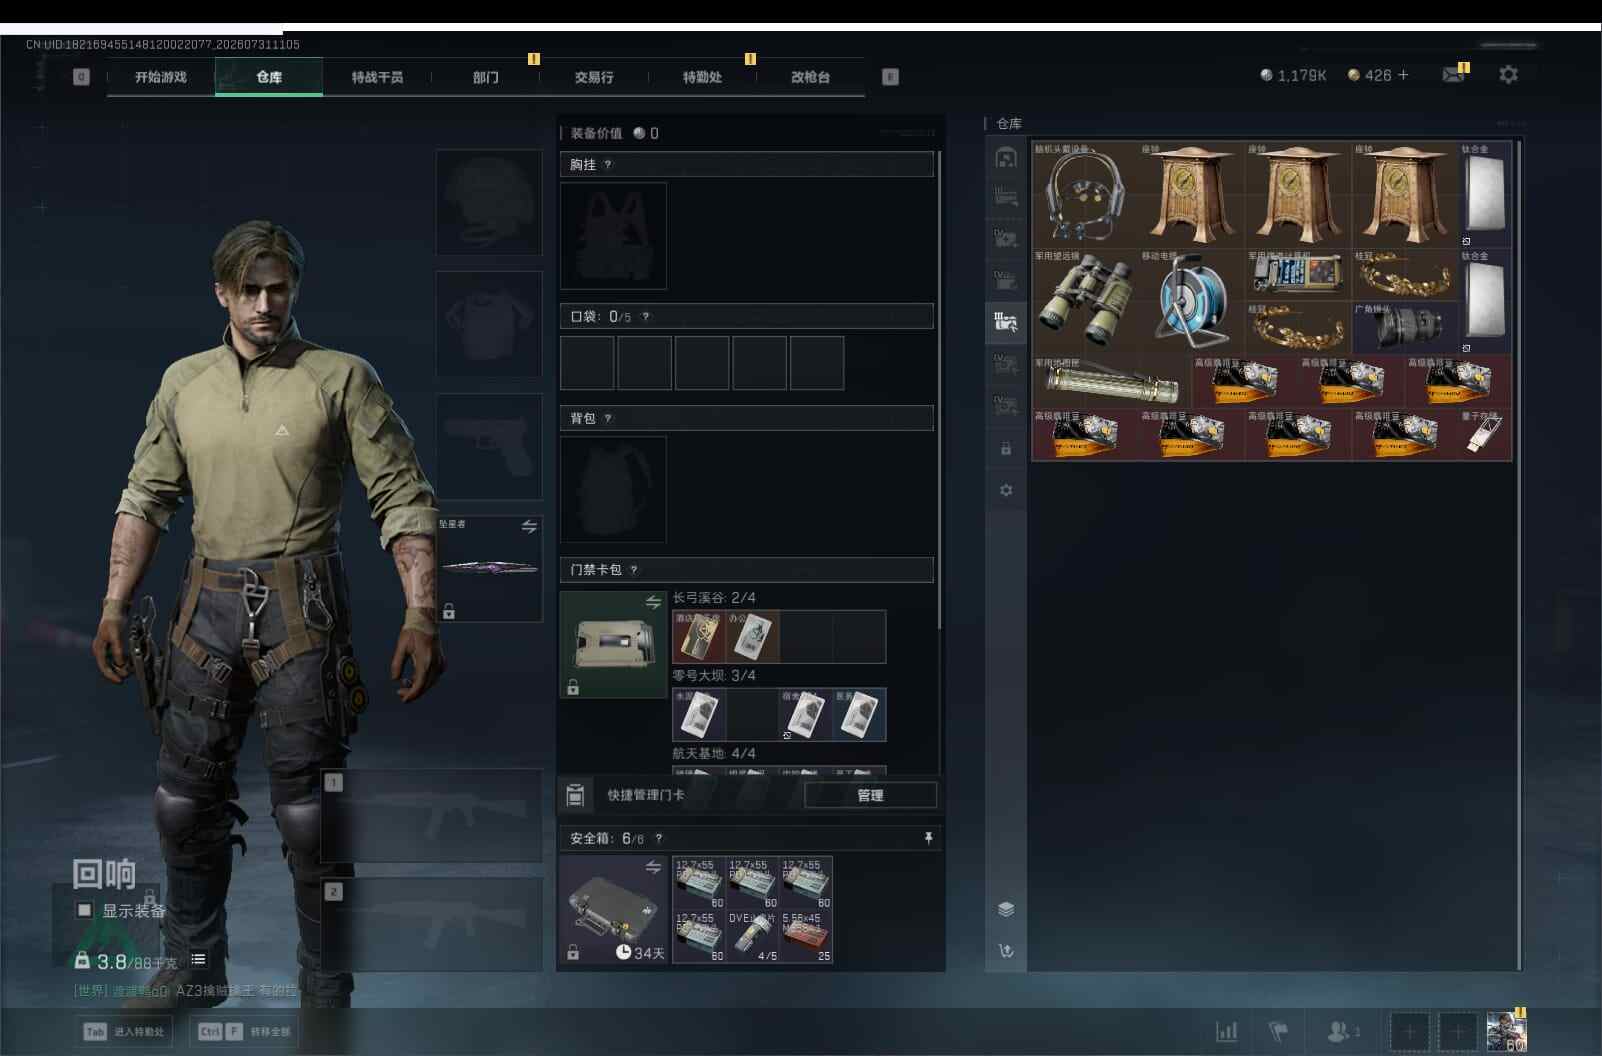Select the camera lens item in warehouse
Image resolution: width=1602 pixels, height=1056 pixels.
[1405, 327]
